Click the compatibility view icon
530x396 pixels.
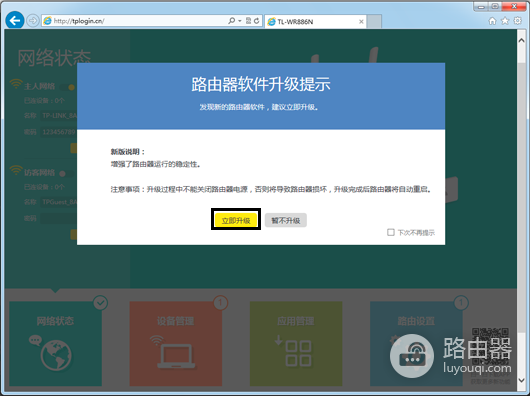[248, 21]
